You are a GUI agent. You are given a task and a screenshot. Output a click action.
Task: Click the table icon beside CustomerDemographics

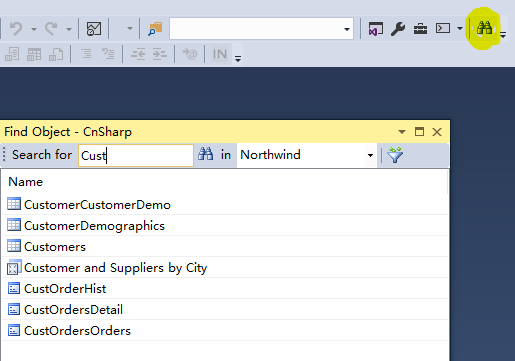tap(14, 225)
